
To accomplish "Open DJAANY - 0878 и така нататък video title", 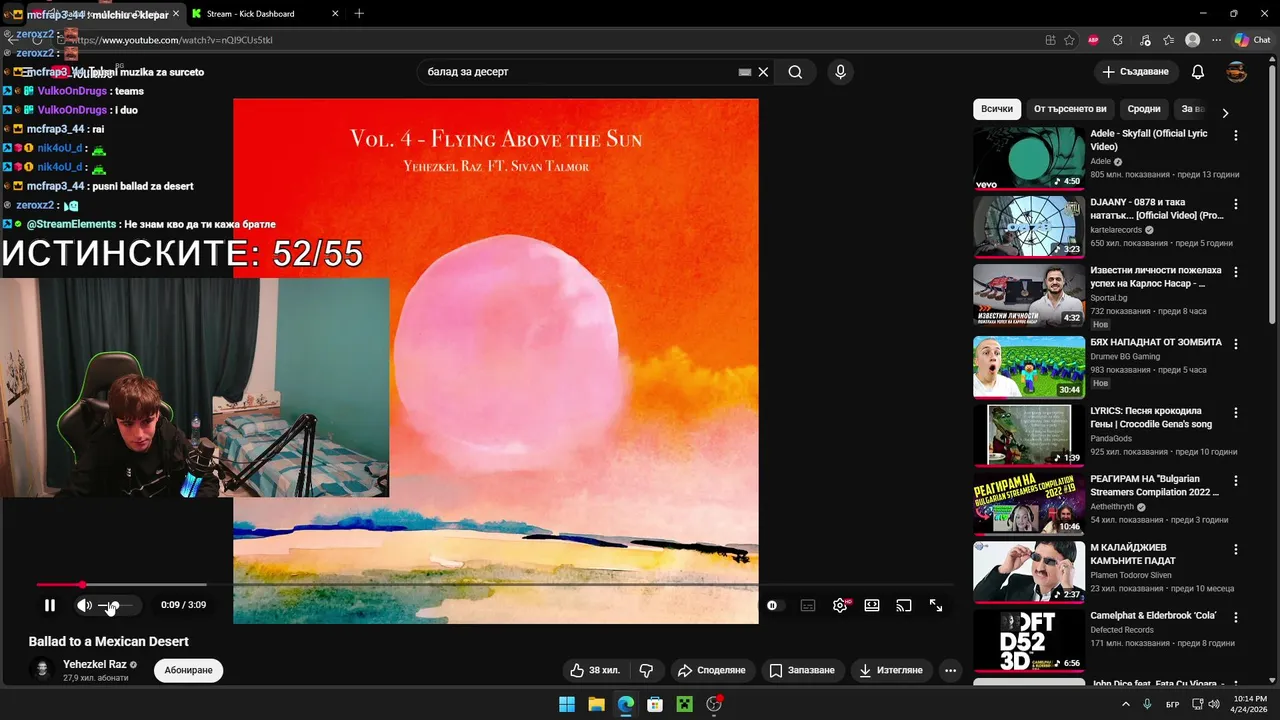I will pos(1157,208).
